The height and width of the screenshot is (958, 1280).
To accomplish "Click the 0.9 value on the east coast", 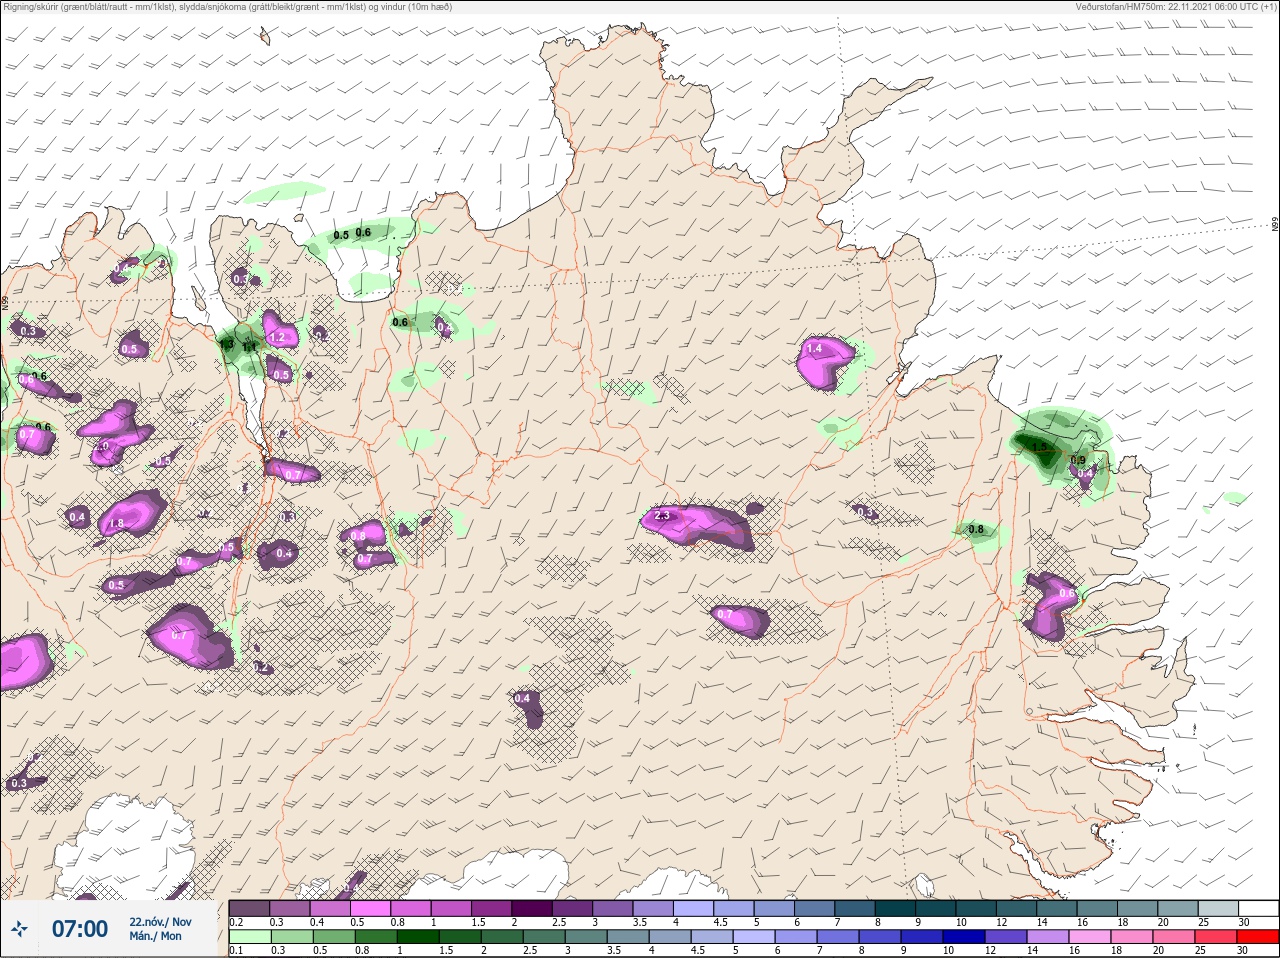I will point(1078,460).
